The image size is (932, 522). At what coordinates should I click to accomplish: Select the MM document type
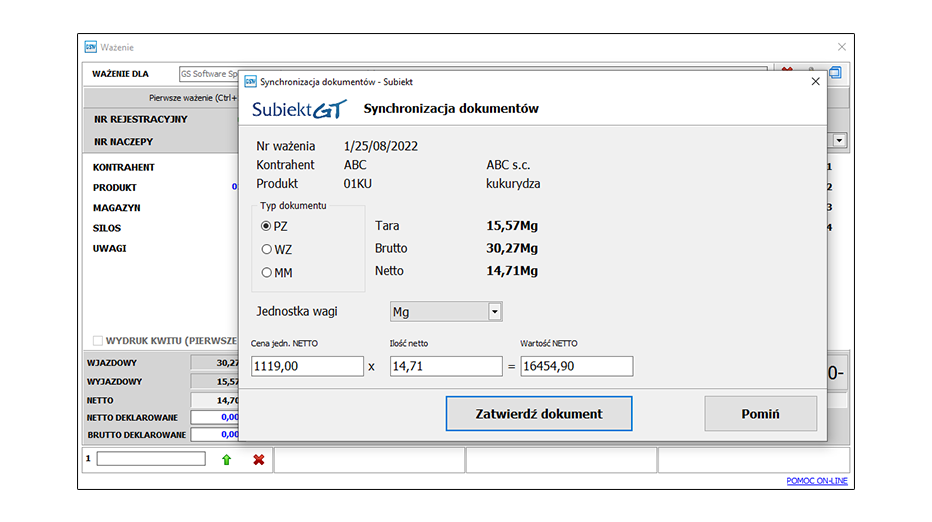point(267,272)
